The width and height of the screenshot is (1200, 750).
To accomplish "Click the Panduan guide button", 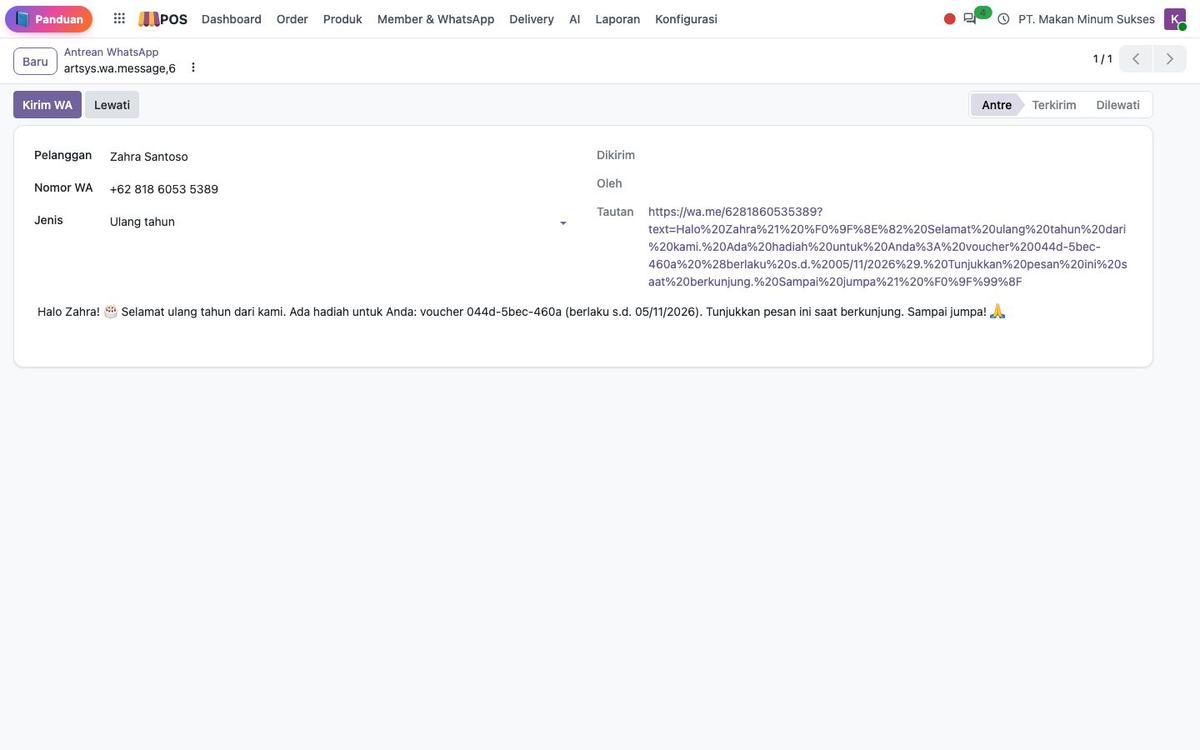I will pos(49,19).
